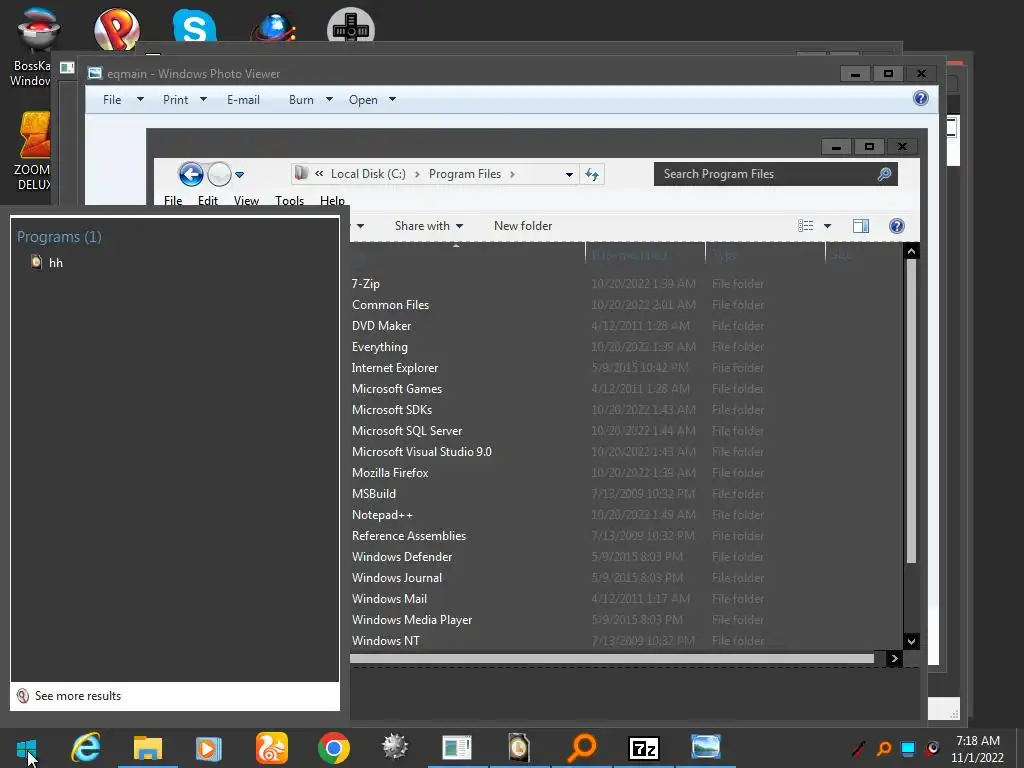Image resolution: width=1024 pixels, height=768 pixels.
Task: Select the Mozilla Firefox folder
Action: click(x=390, y=473)
